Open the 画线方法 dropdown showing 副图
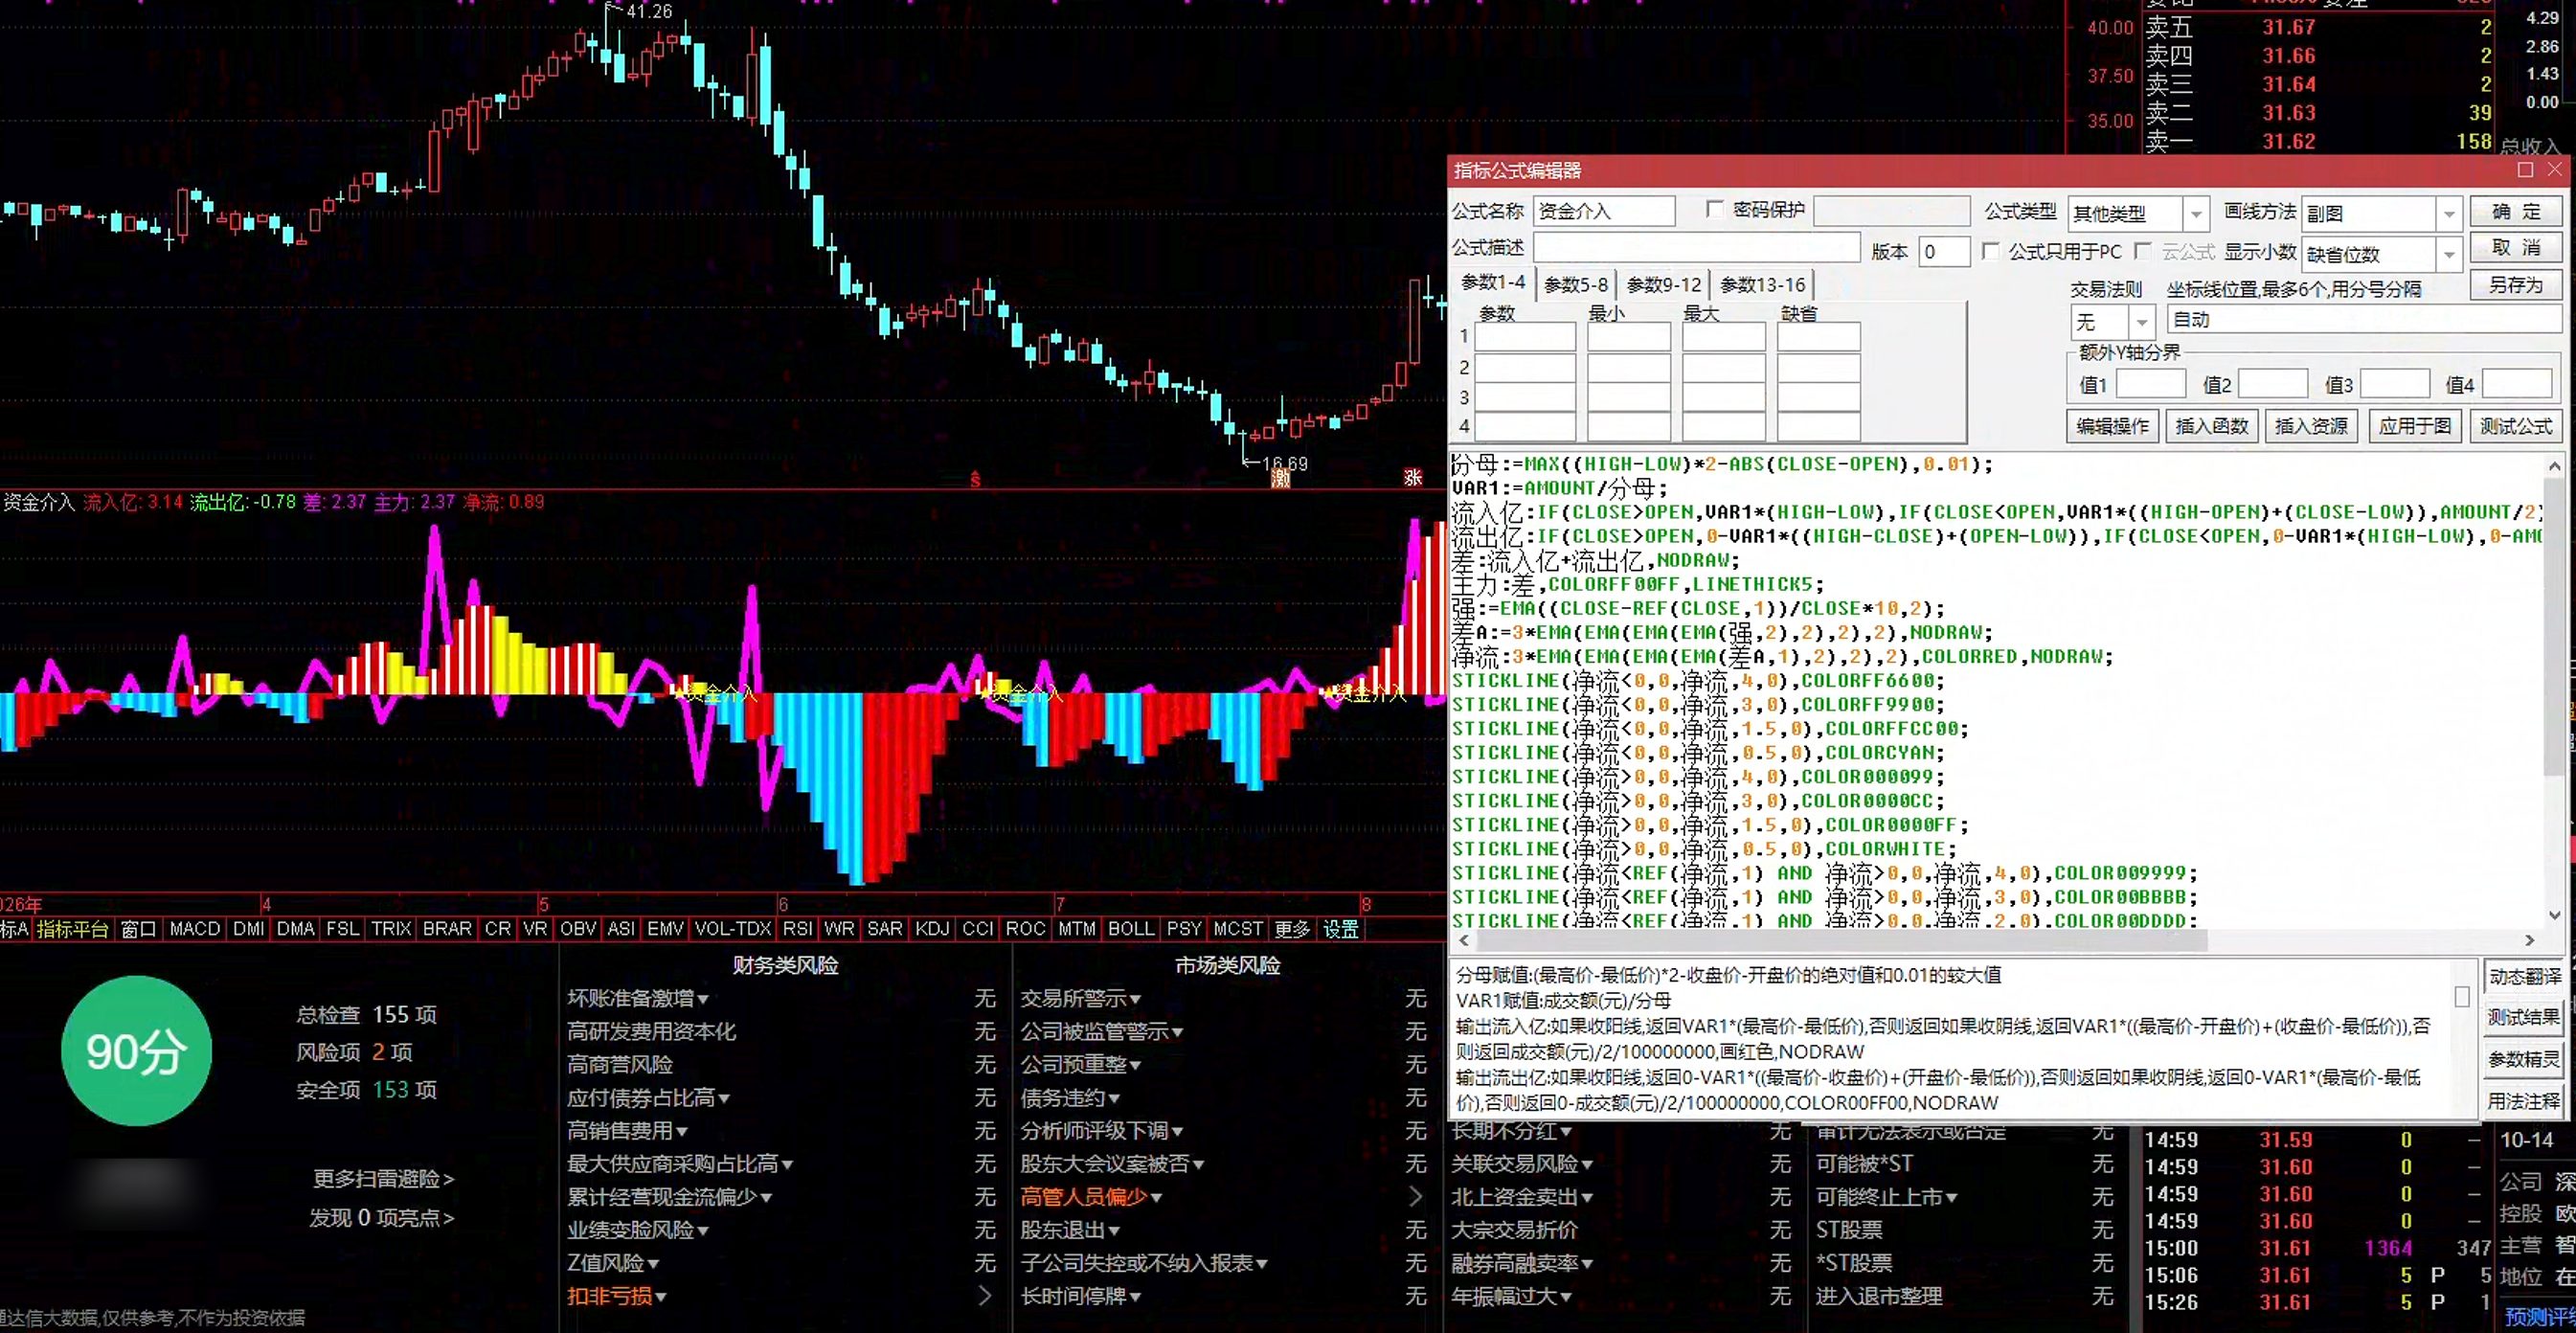Viewport: 2576px width, 1333px height. tap(2449, 213)
